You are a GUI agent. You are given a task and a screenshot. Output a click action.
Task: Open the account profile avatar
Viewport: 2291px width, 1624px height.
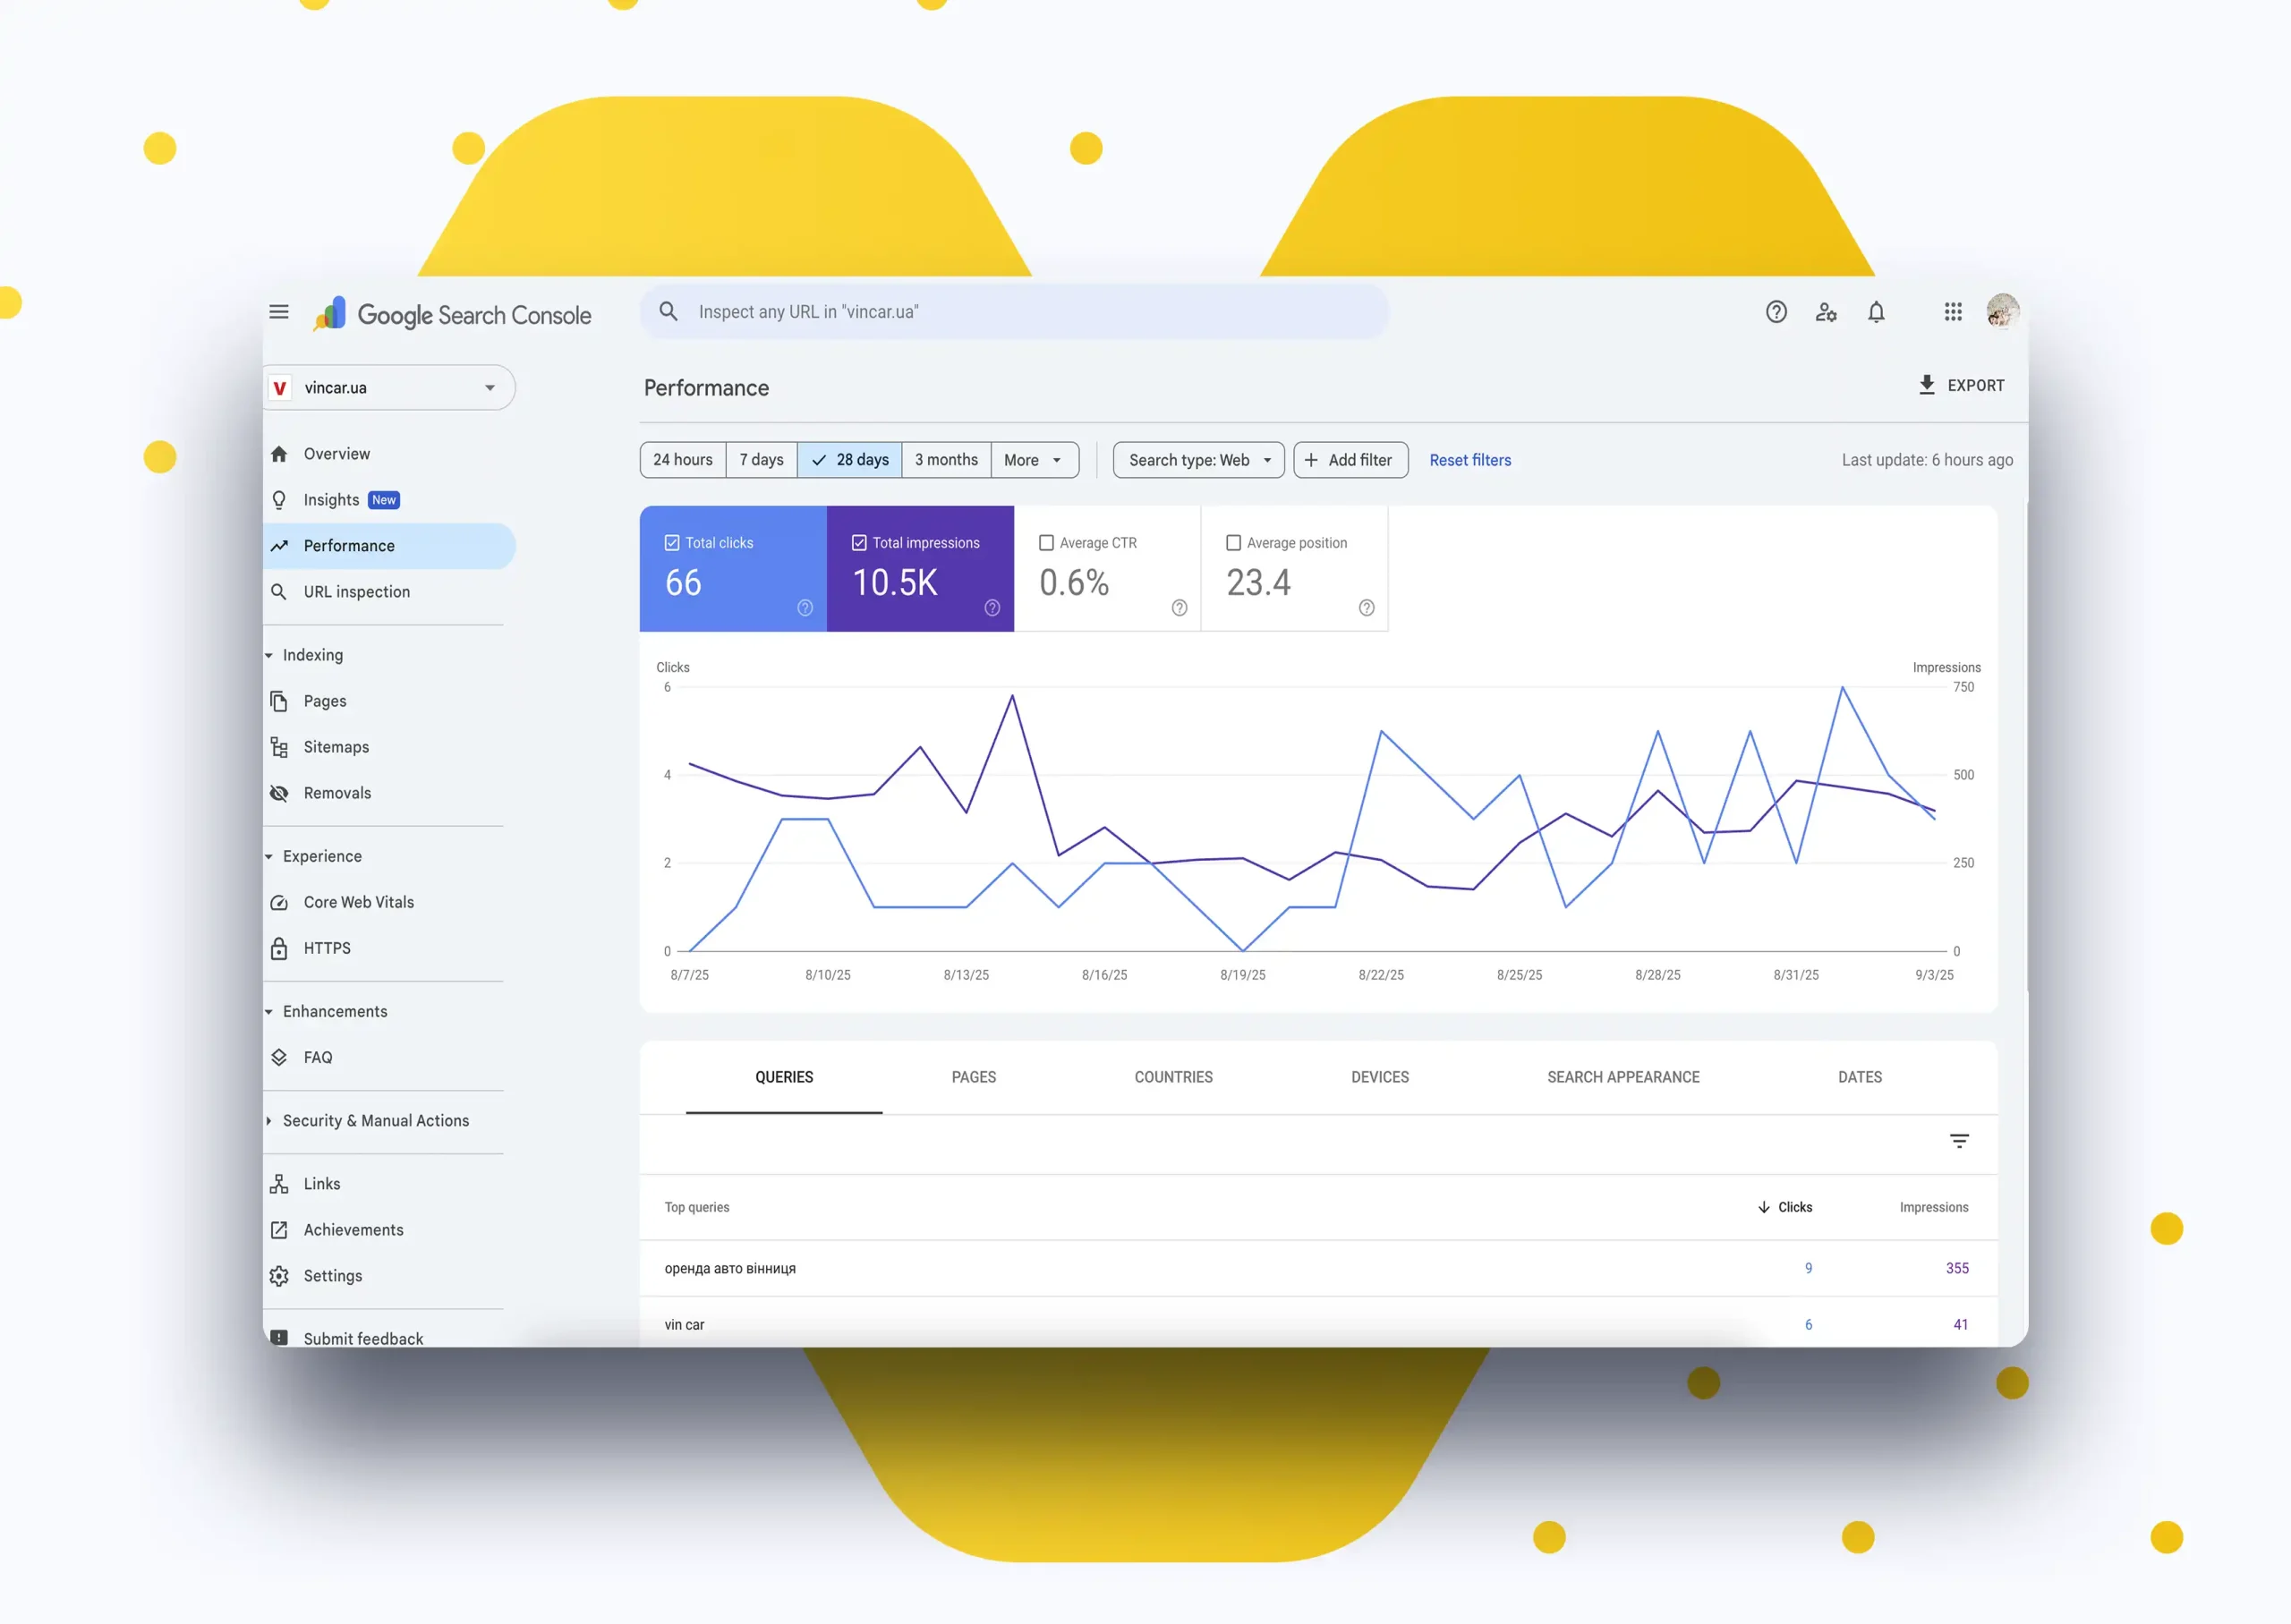tap(2003, 311)
